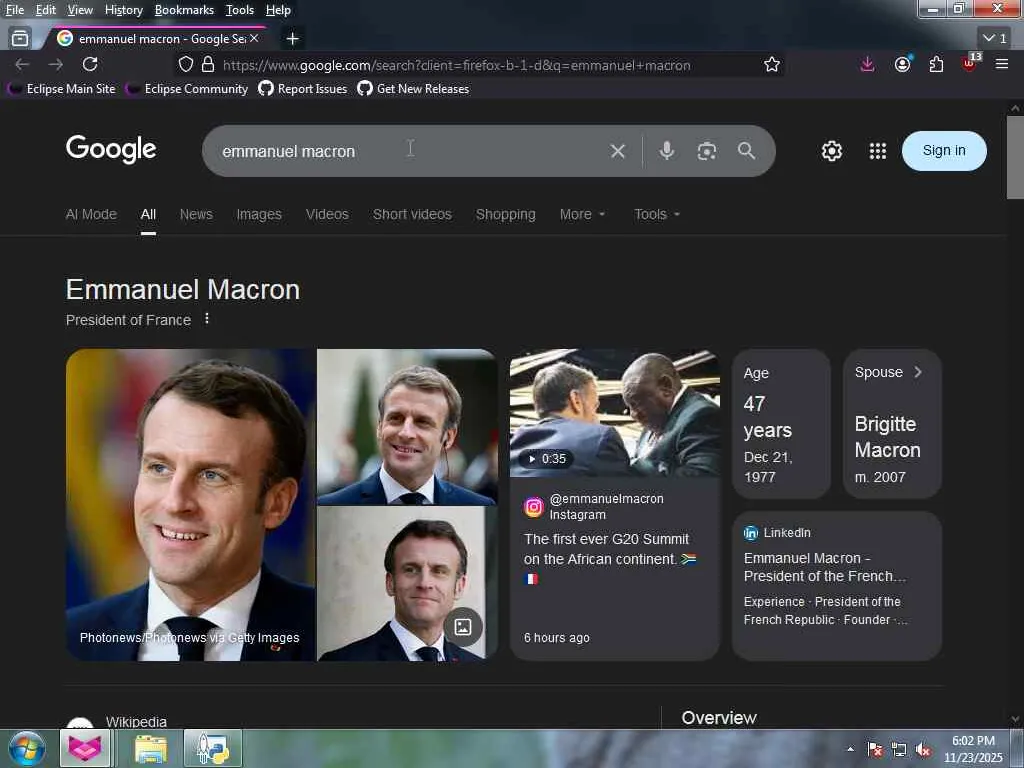Click the browser forward arrow
The image size is (1024, 768).
click(56, 64)
